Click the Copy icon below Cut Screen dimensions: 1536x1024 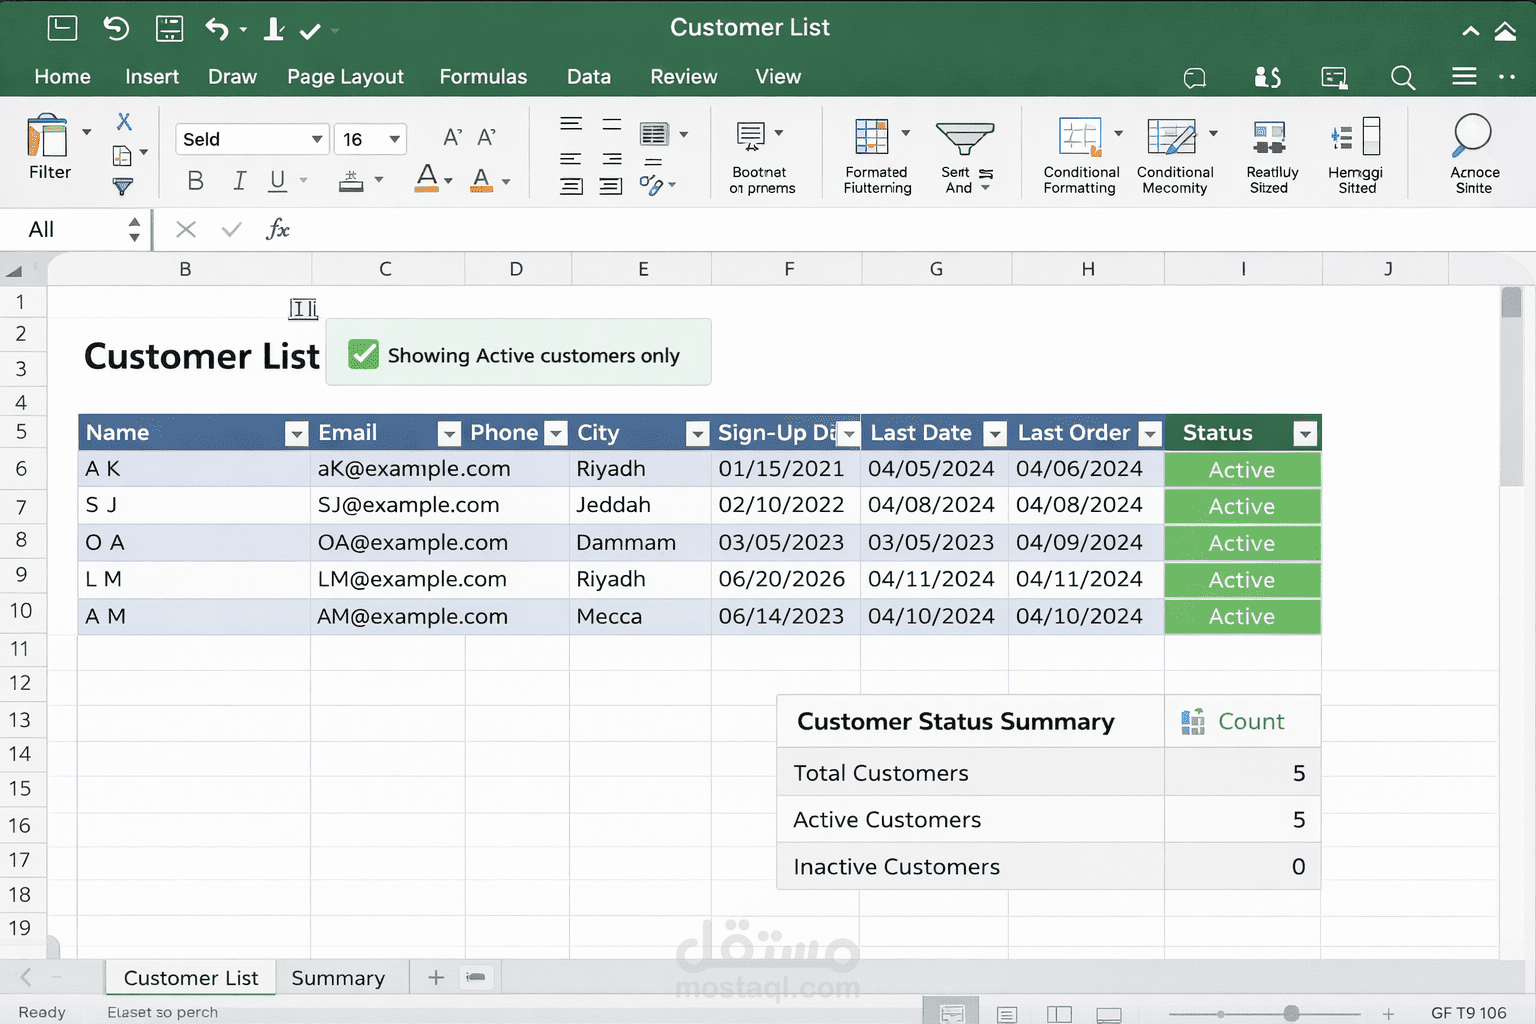122,155
